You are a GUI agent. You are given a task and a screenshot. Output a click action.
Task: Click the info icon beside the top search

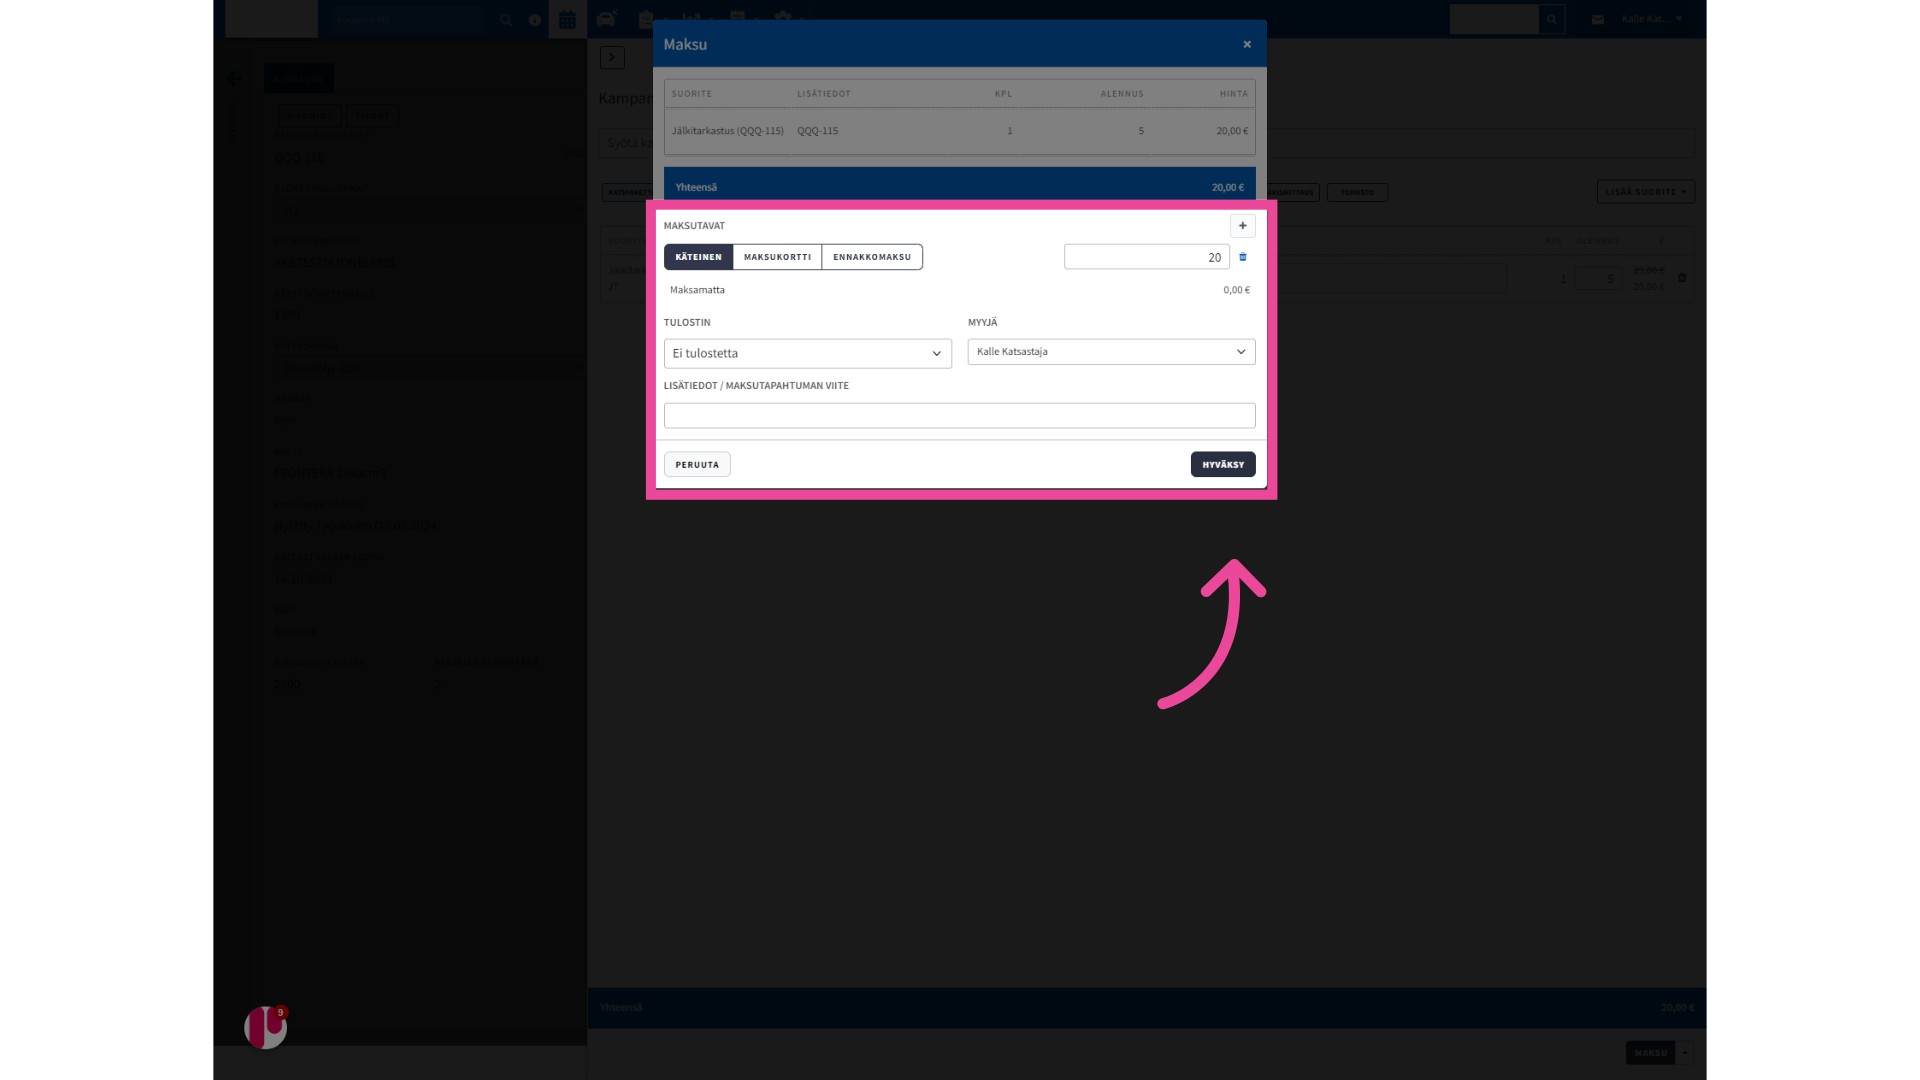(x=535, y=20)
